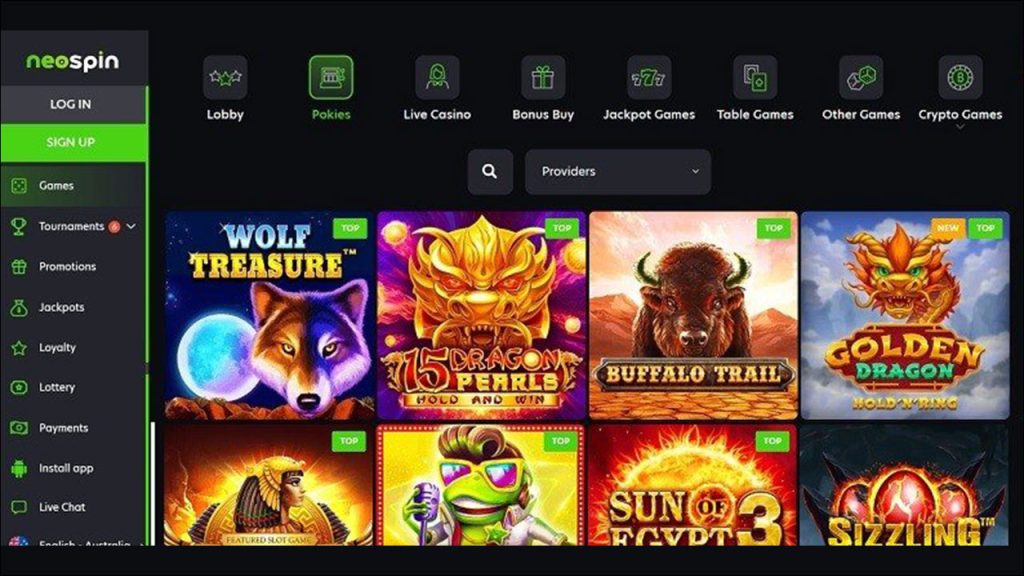1024x576 pixels.
Task: Click the Android Install app icon
Action: click(x=19, y=468)
